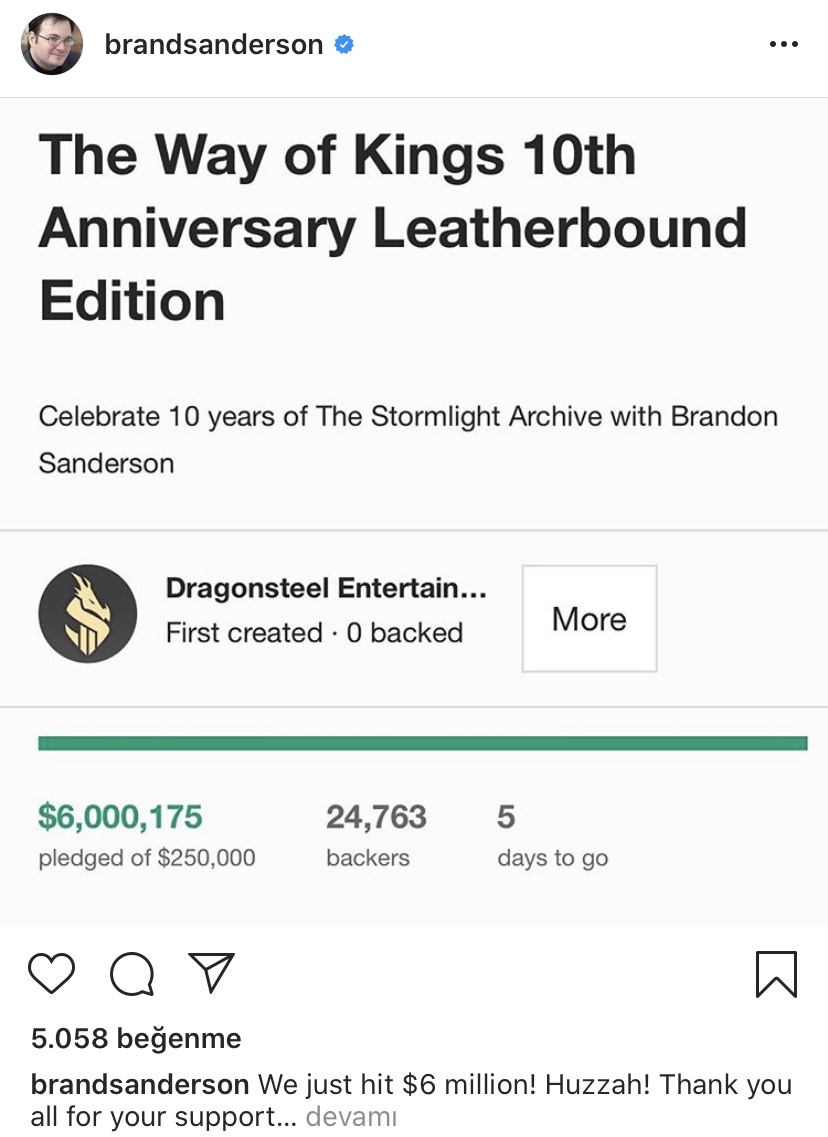Open the three-dot post options menu
Image resolution: width=828 pixels, height=1137 pixels.
pyautogui.click(x=783, y=45)
